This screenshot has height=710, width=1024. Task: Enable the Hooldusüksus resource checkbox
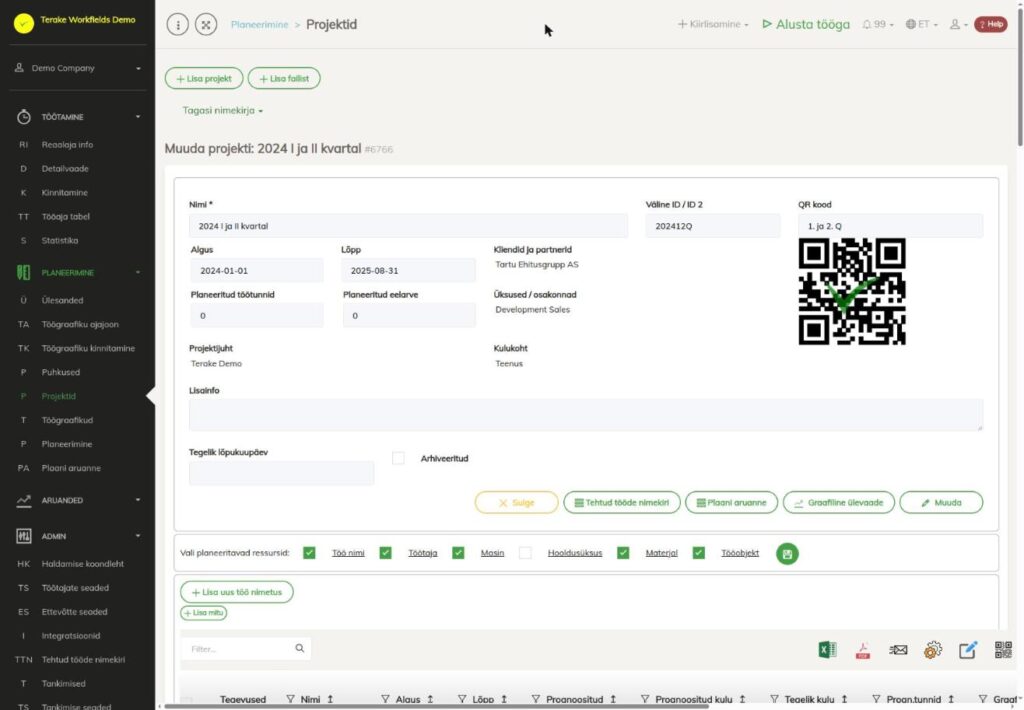pos(525,553)
